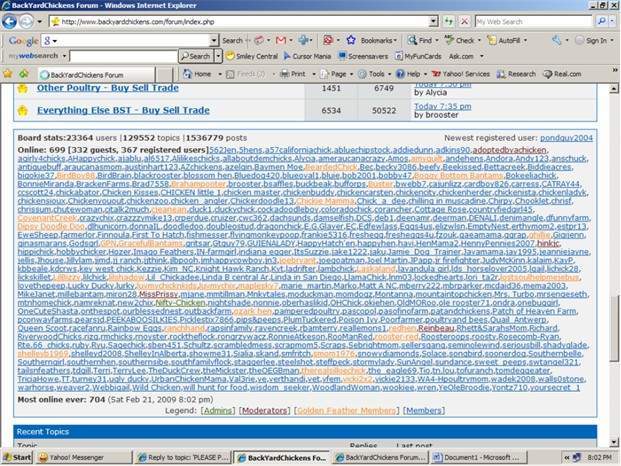
Task: Click the Help question mark icon
Action: [400, 74]
